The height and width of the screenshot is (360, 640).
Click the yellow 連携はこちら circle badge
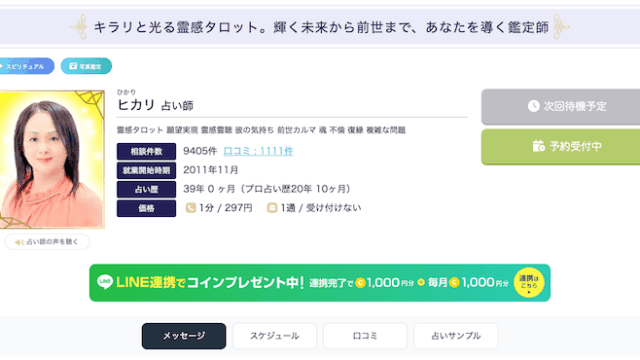click(x=529, y=282)
